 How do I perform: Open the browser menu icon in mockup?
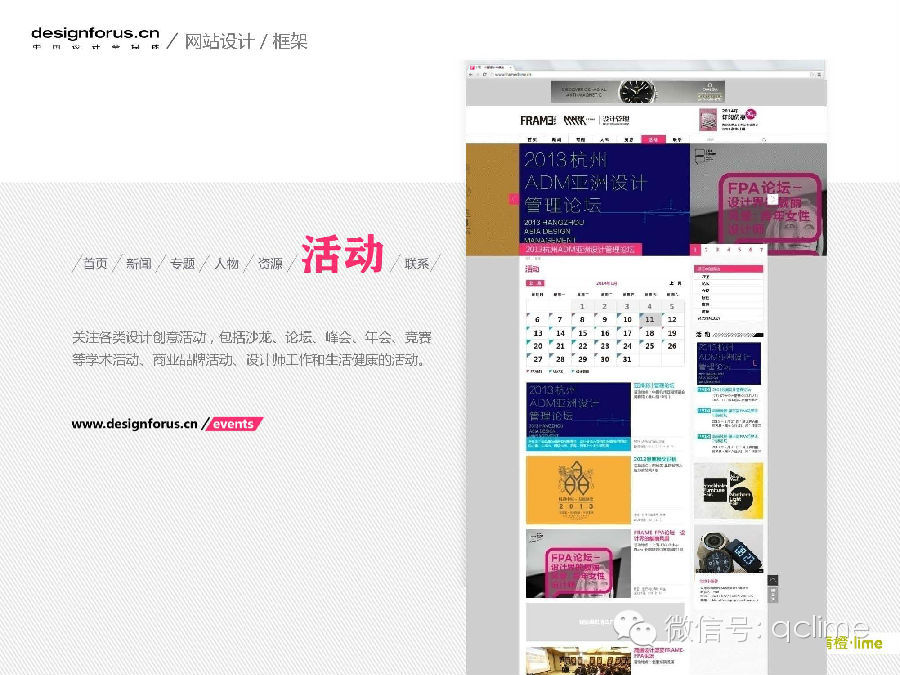click(x=819, y=75)
